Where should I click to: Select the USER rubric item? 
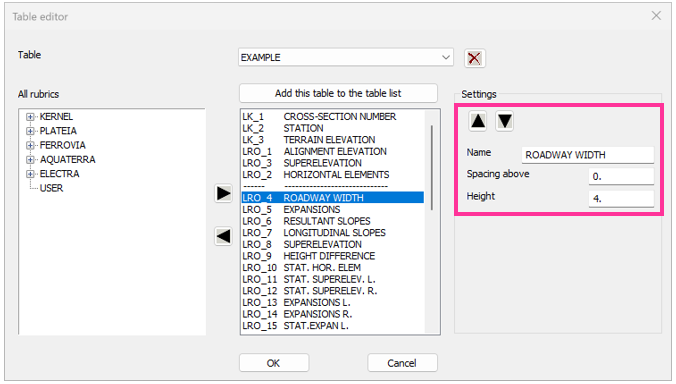click(51, 188)
